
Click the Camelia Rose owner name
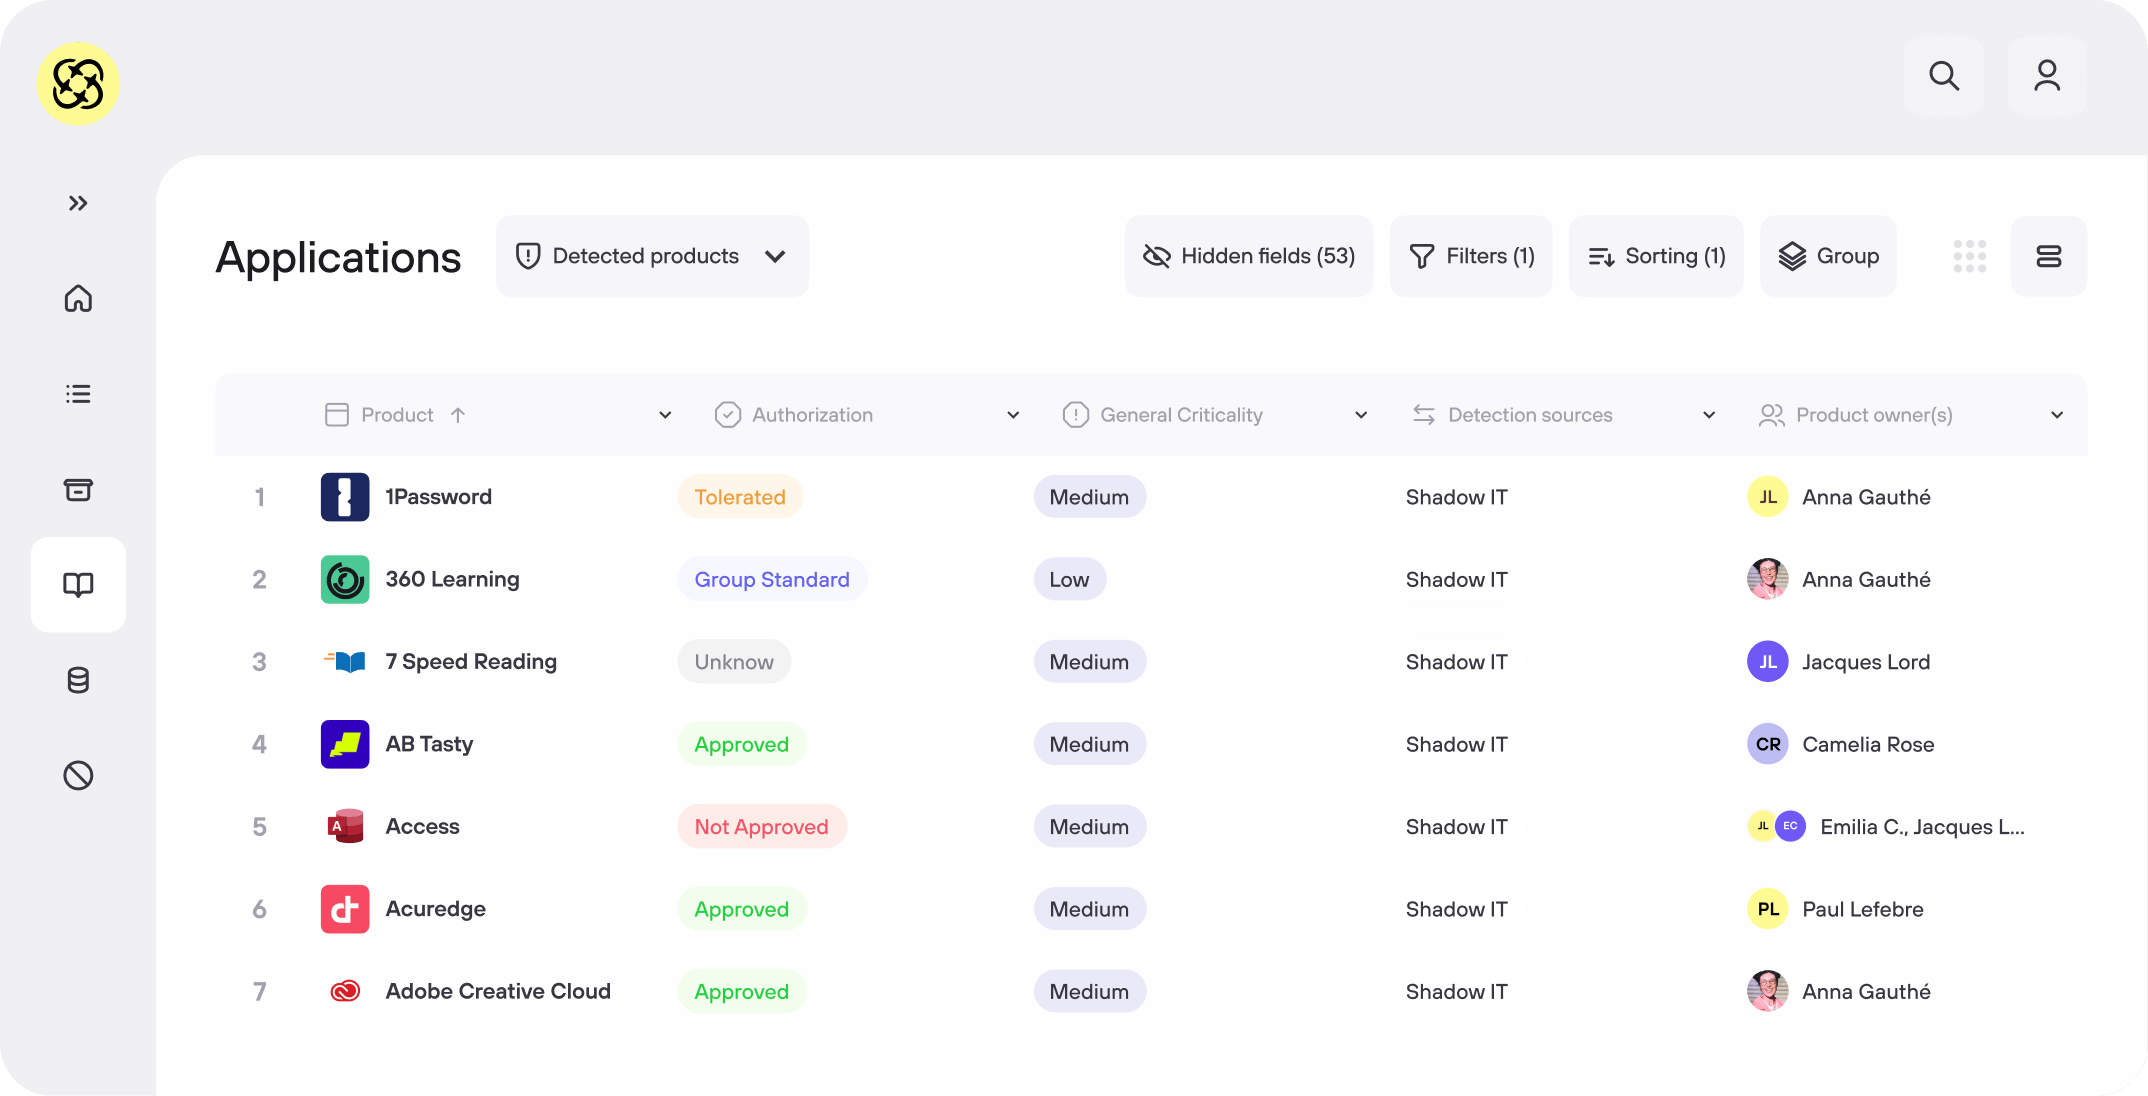pyautogui.click(x=1868, y=744)
